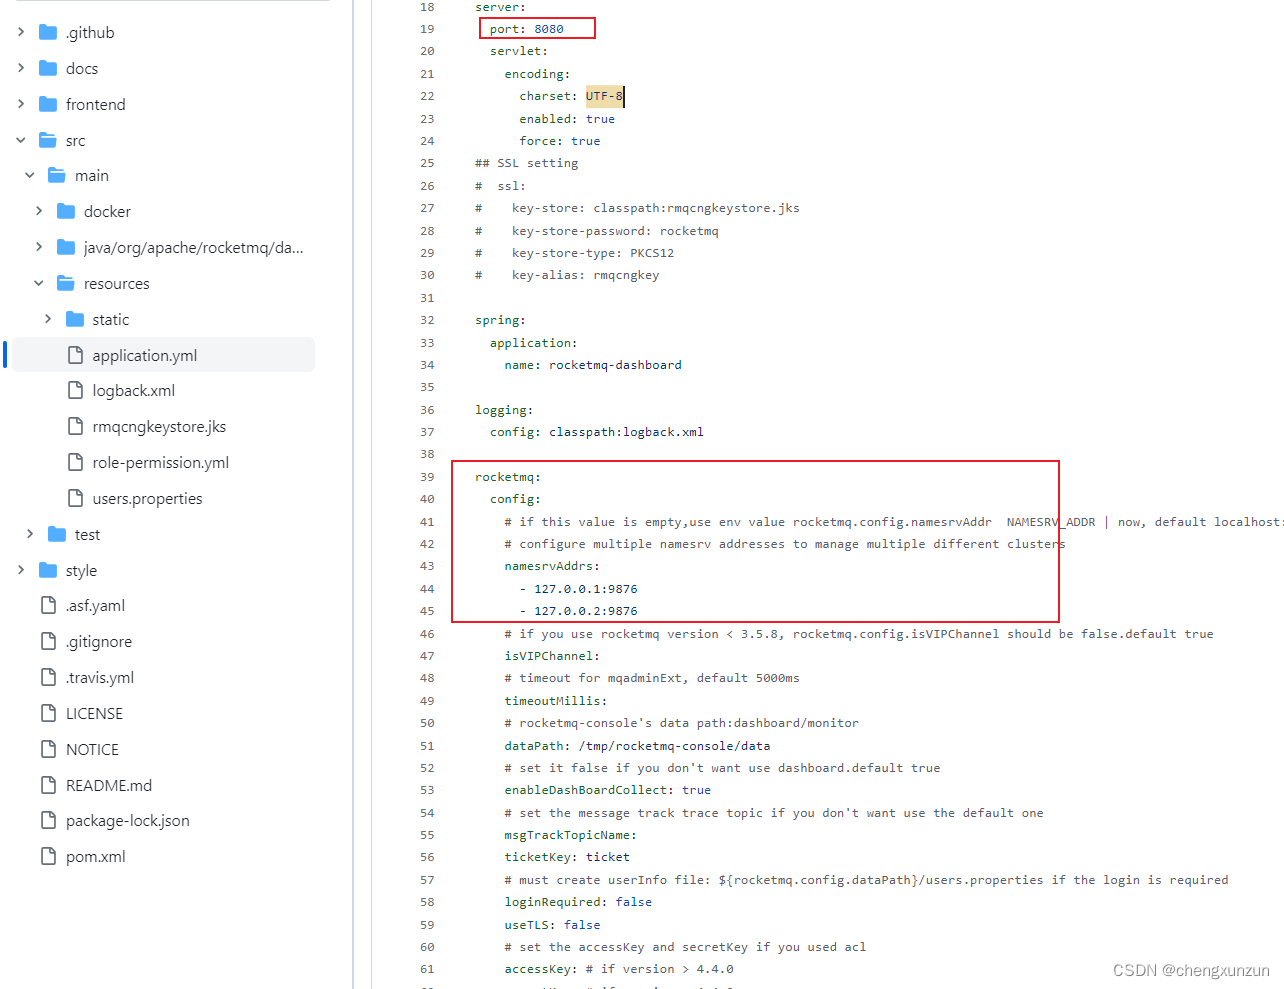This screenshot has width=1284, height=989.
Task: Open the .asf.yaml file
Action: click(95, 606)
